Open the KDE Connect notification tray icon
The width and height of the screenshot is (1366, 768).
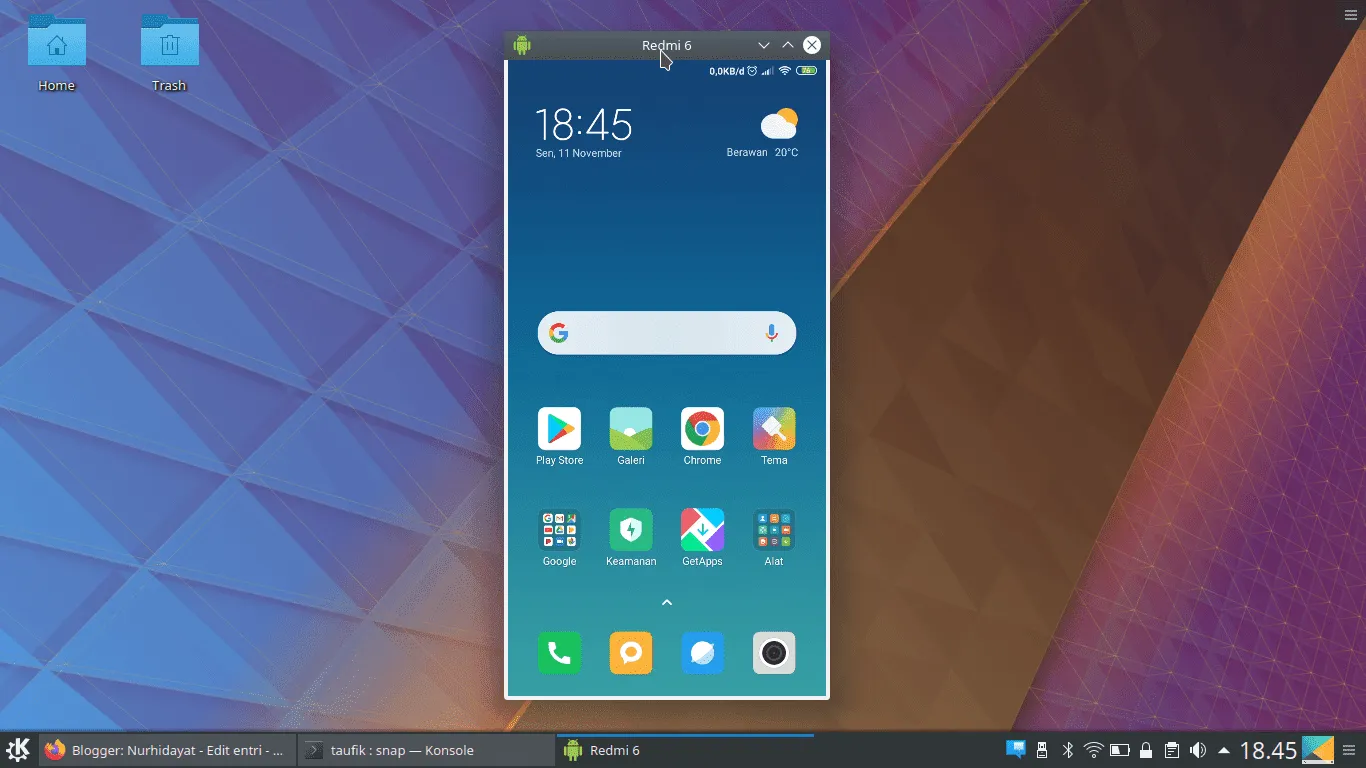point(1016,749)
